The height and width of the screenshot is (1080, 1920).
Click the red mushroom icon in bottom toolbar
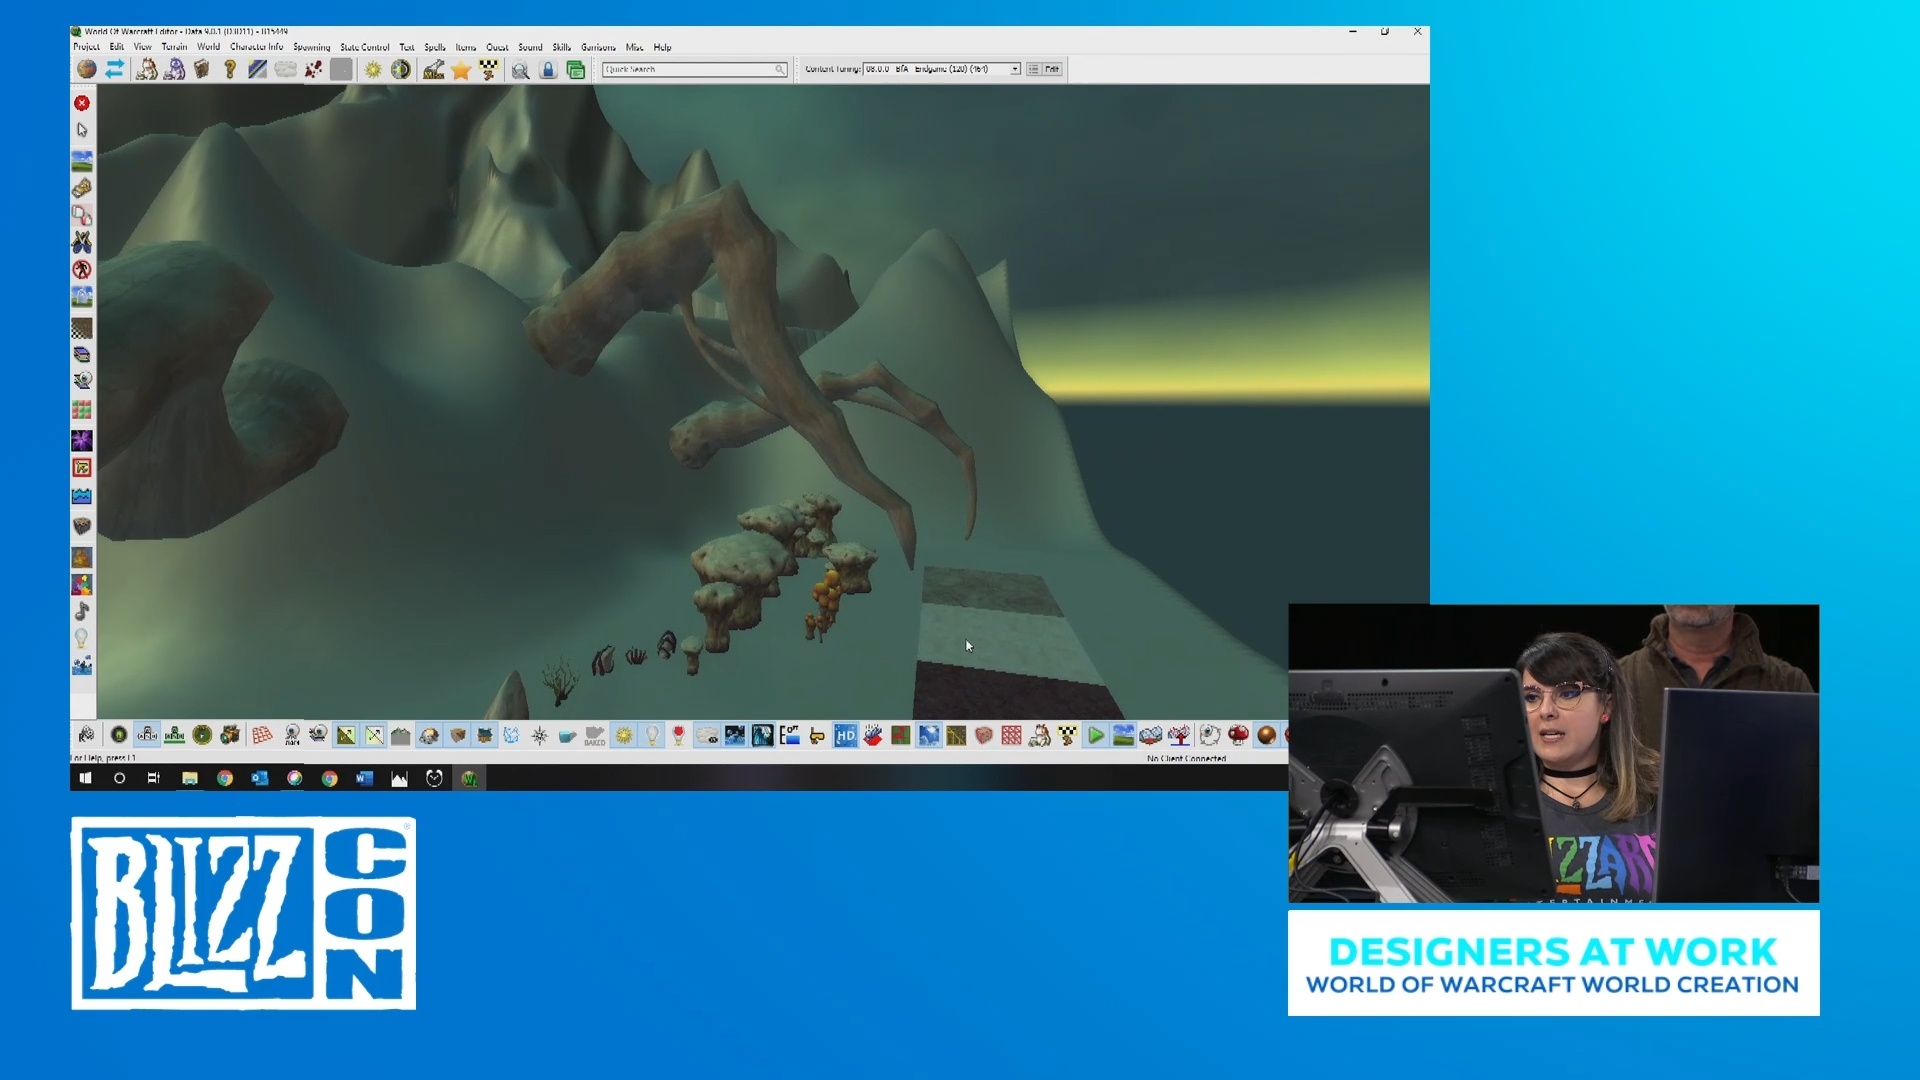pos(1238,736)
